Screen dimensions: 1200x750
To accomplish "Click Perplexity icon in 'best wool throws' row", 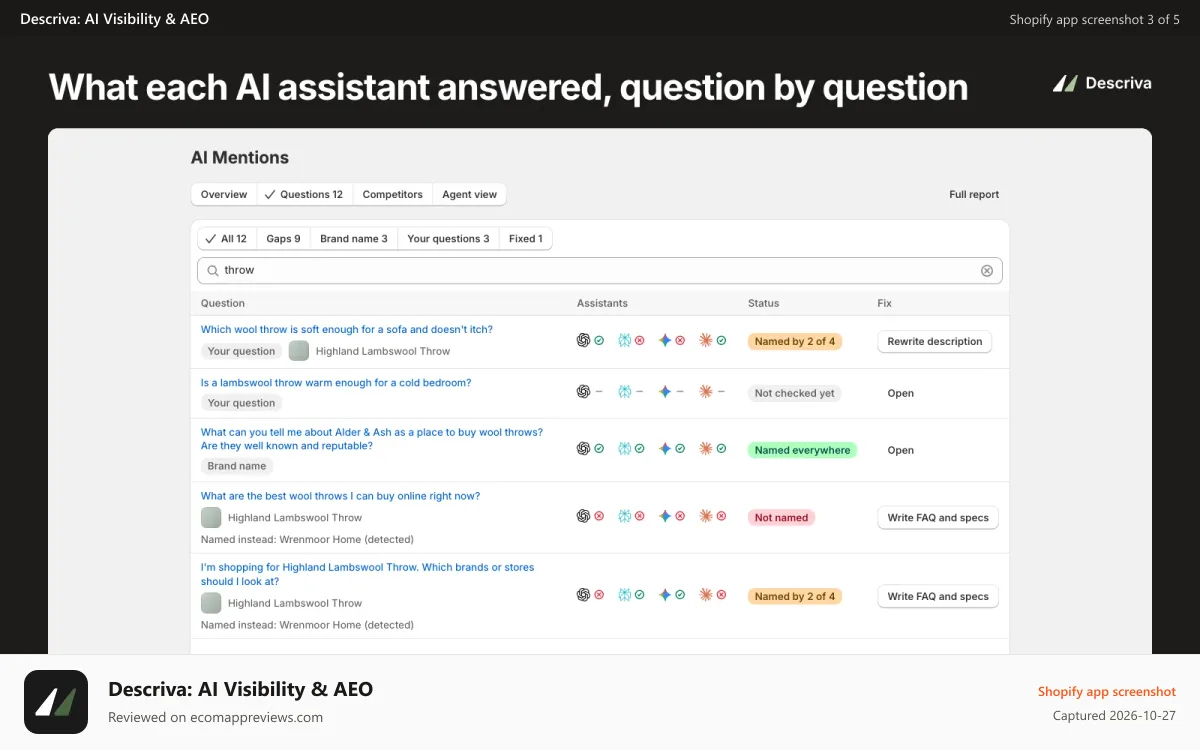I will (624, 516).
